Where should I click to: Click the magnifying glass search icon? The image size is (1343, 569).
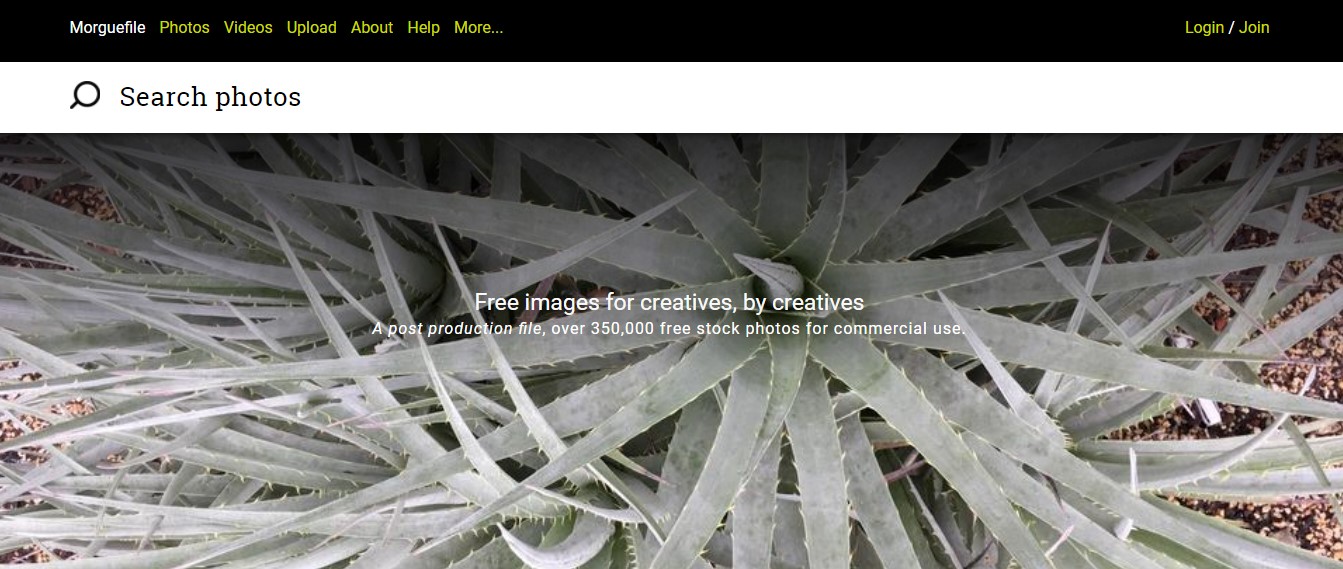85,96
